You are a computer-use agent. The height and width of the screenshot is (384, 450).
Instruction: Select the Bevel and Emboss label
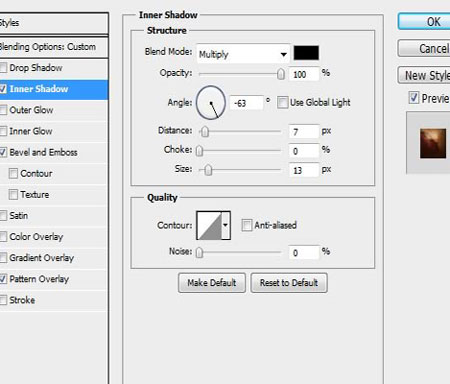[43, 152]
